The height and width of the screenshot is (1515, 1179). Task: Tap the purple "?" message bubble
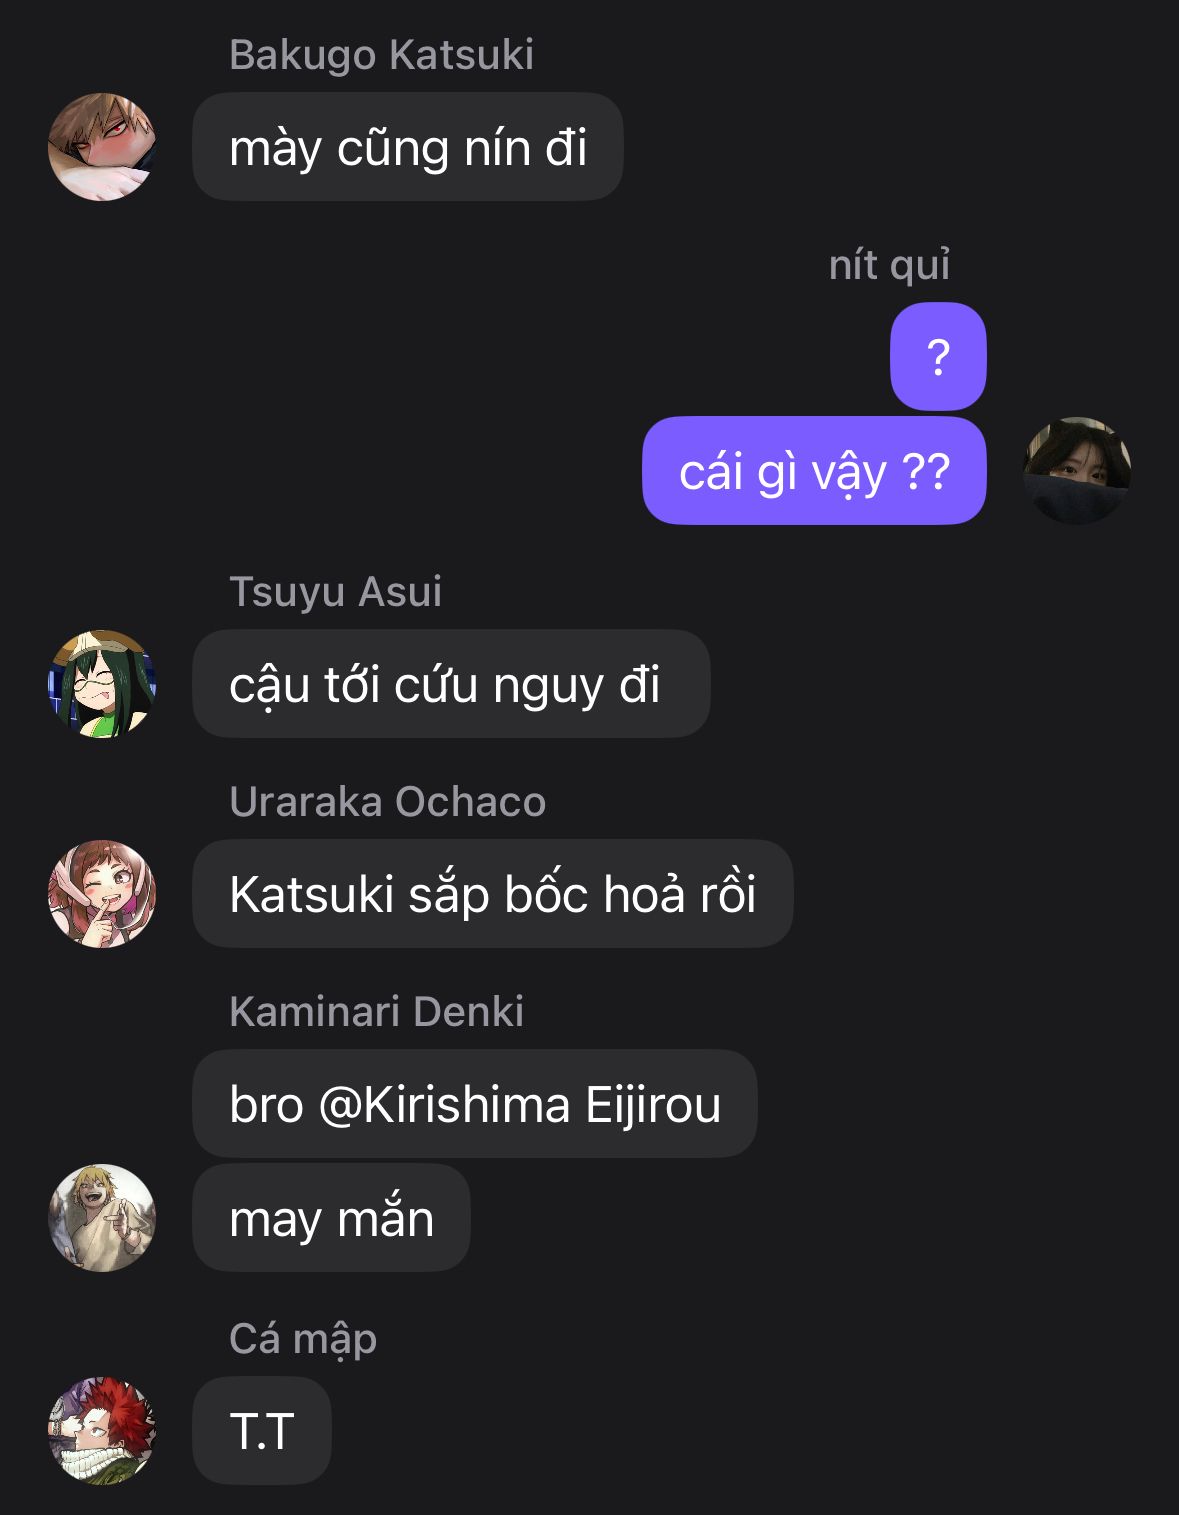938,356
